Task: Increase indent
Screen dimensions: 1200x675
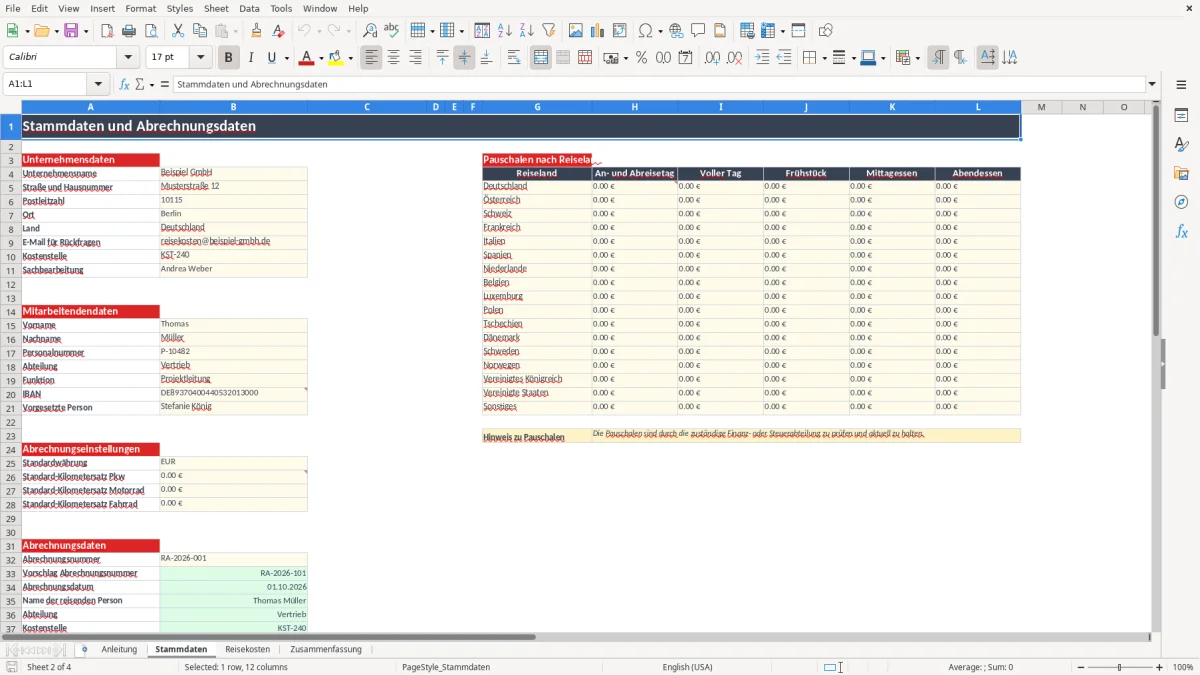Action: coord(762,58)
